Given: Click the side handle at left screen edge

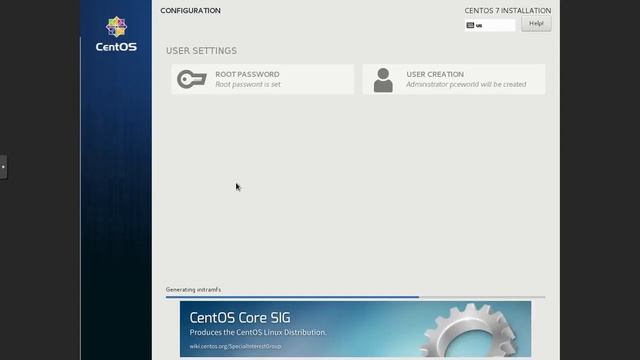Looking at the screenshot, I should click(3, 167).
